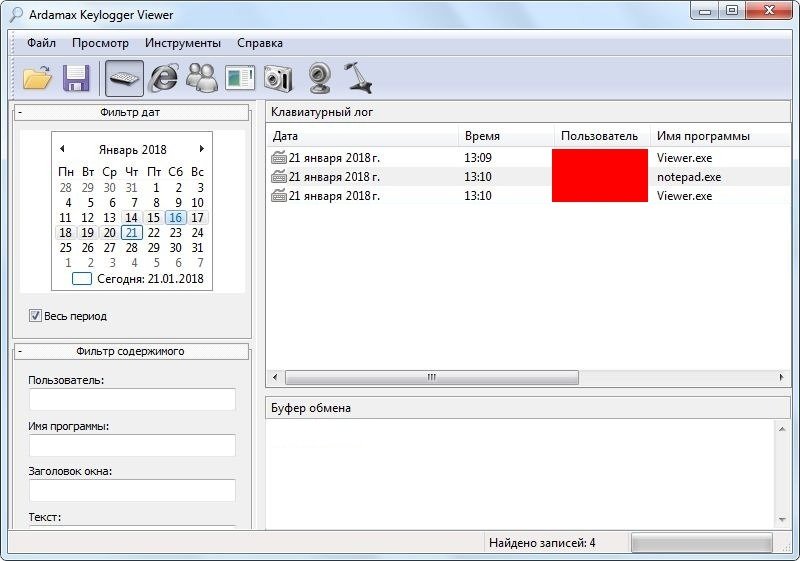Open the "Файл" menu

(x=41, y=43)
